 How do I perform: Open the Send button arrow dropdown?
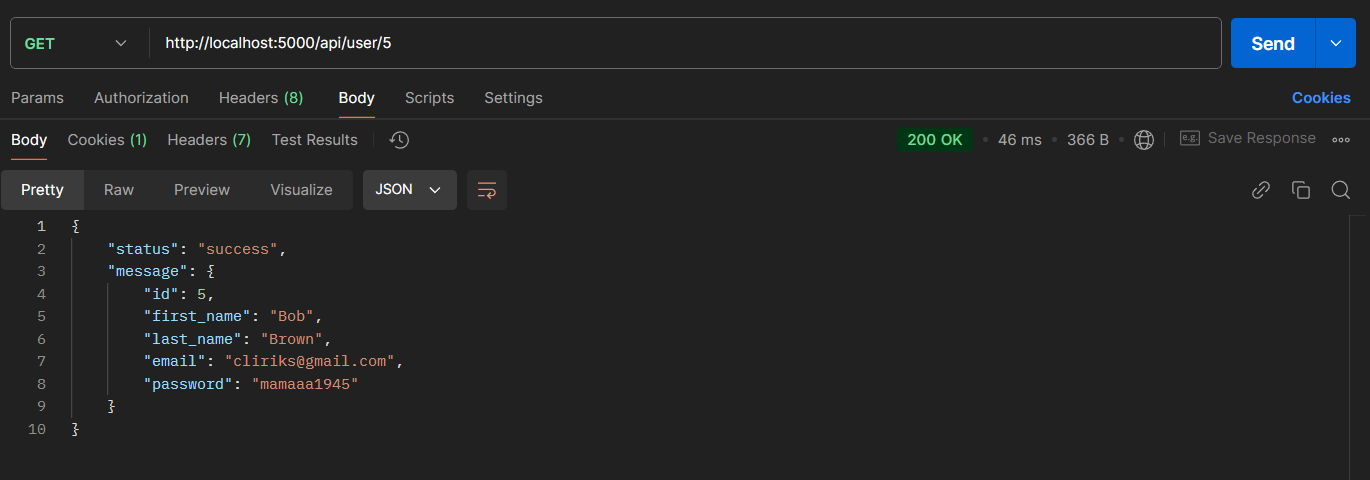pos(1335,43)
